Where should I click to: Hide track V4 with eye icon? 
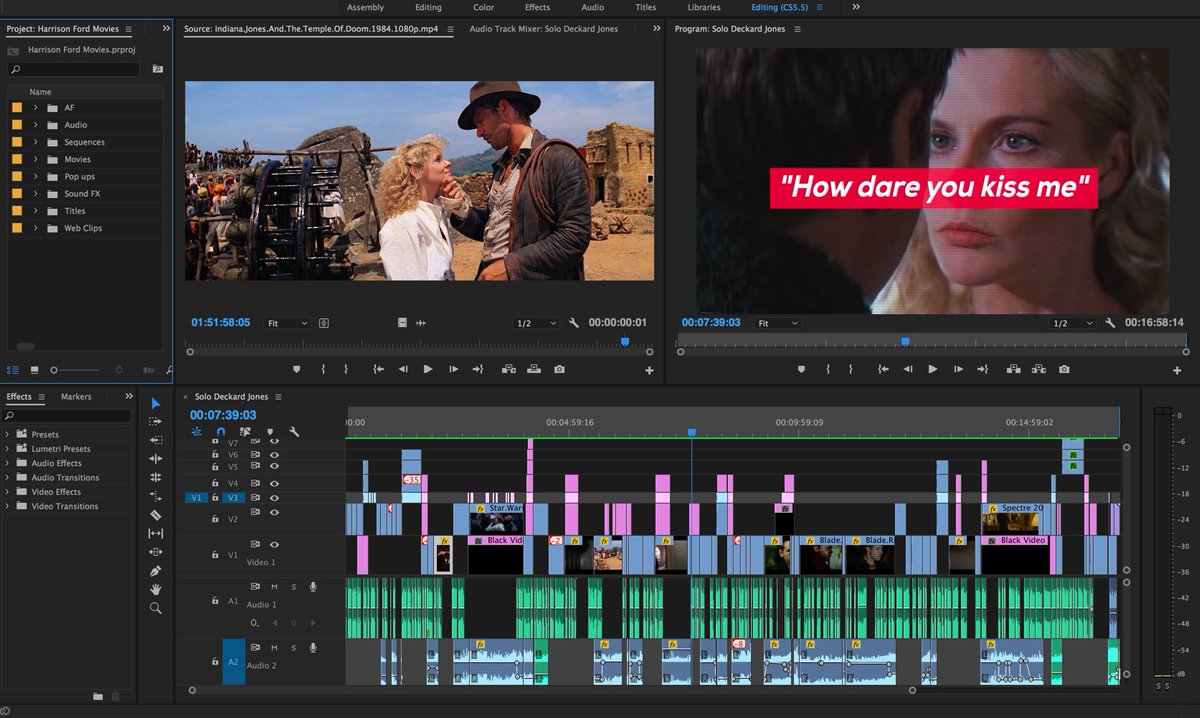click(274, 483)
